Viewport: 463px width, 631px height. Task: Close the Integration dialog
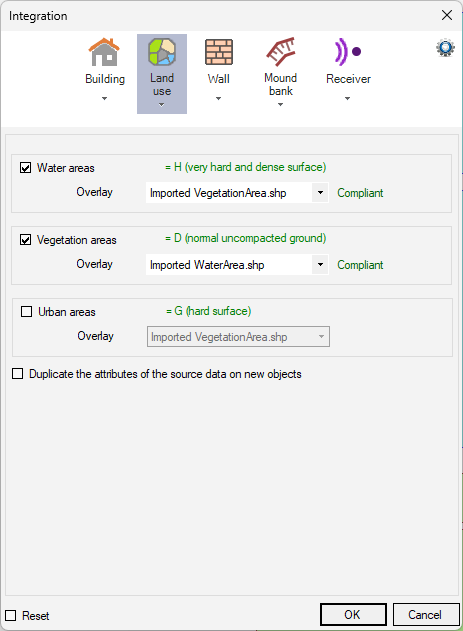point(447,15)
